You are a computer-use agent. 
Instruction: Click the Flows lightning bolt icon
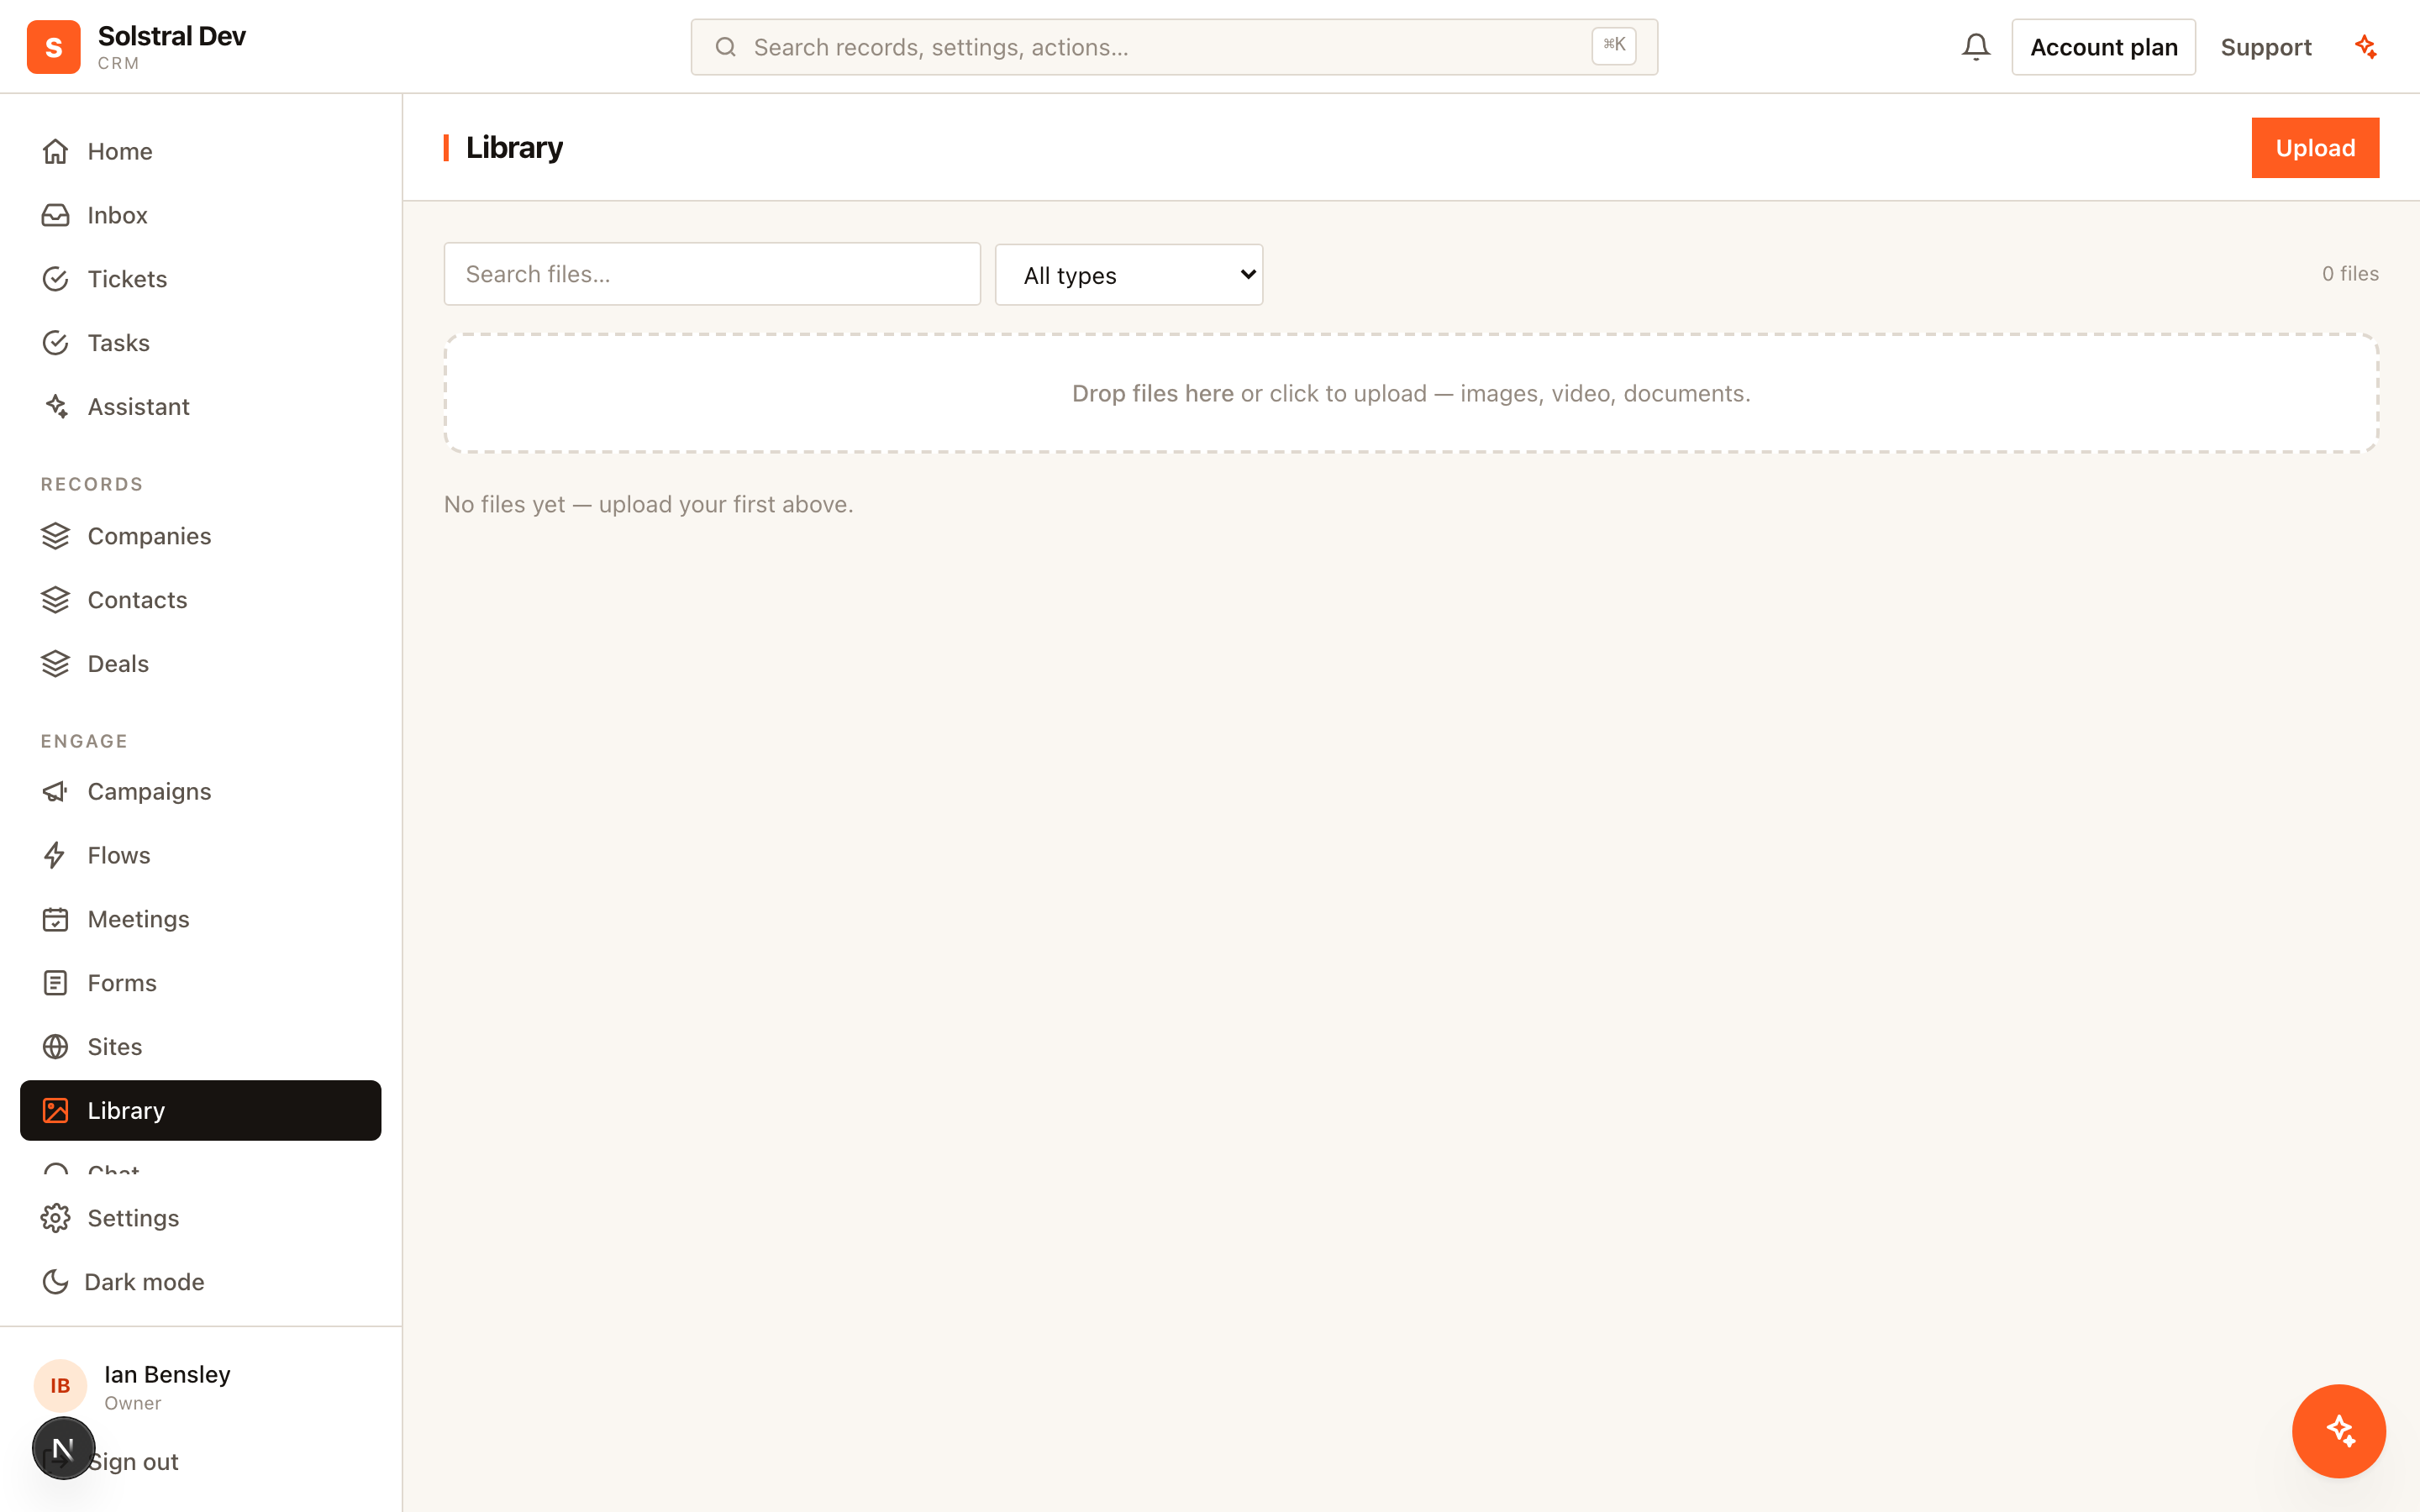click(56, 855)
